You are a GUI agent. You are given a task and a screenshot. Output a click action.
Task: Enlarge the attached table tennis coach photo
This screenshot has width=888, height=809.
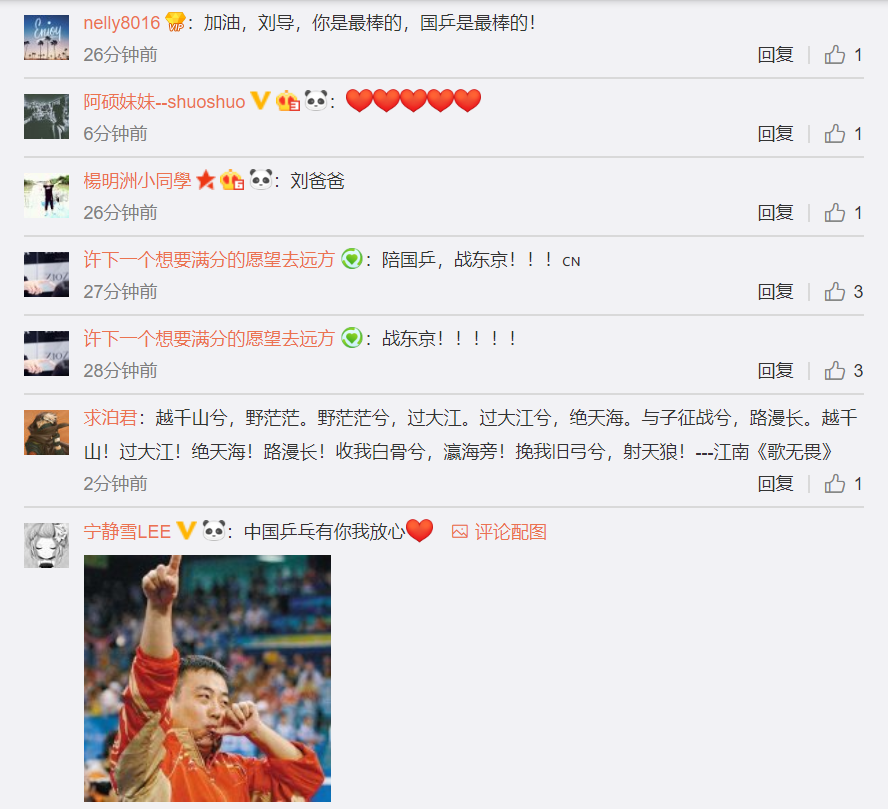pos(207,678)
